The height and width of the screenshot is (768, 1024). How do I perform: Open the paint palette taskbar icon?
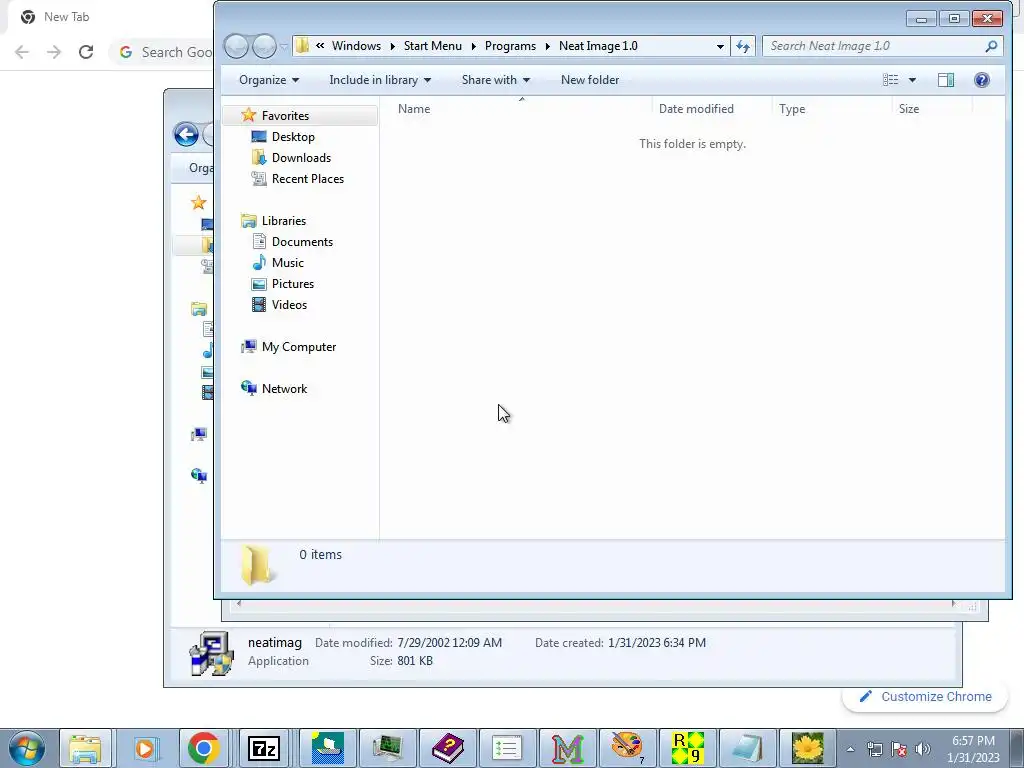(x=627, y=748)
